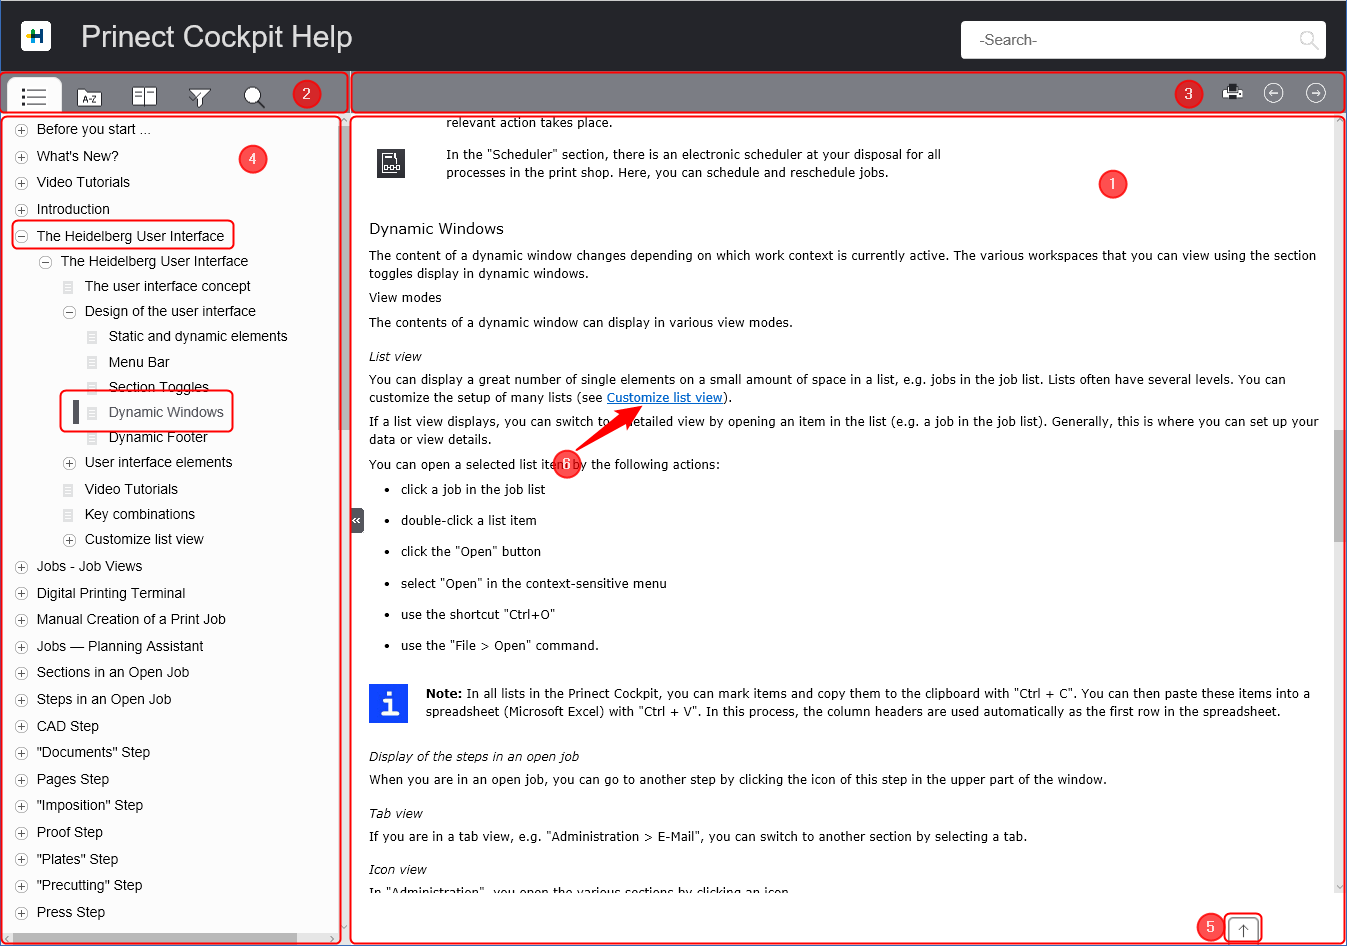Collapse the left navigation pane
Screen dimensions: 1347x946
357,520
